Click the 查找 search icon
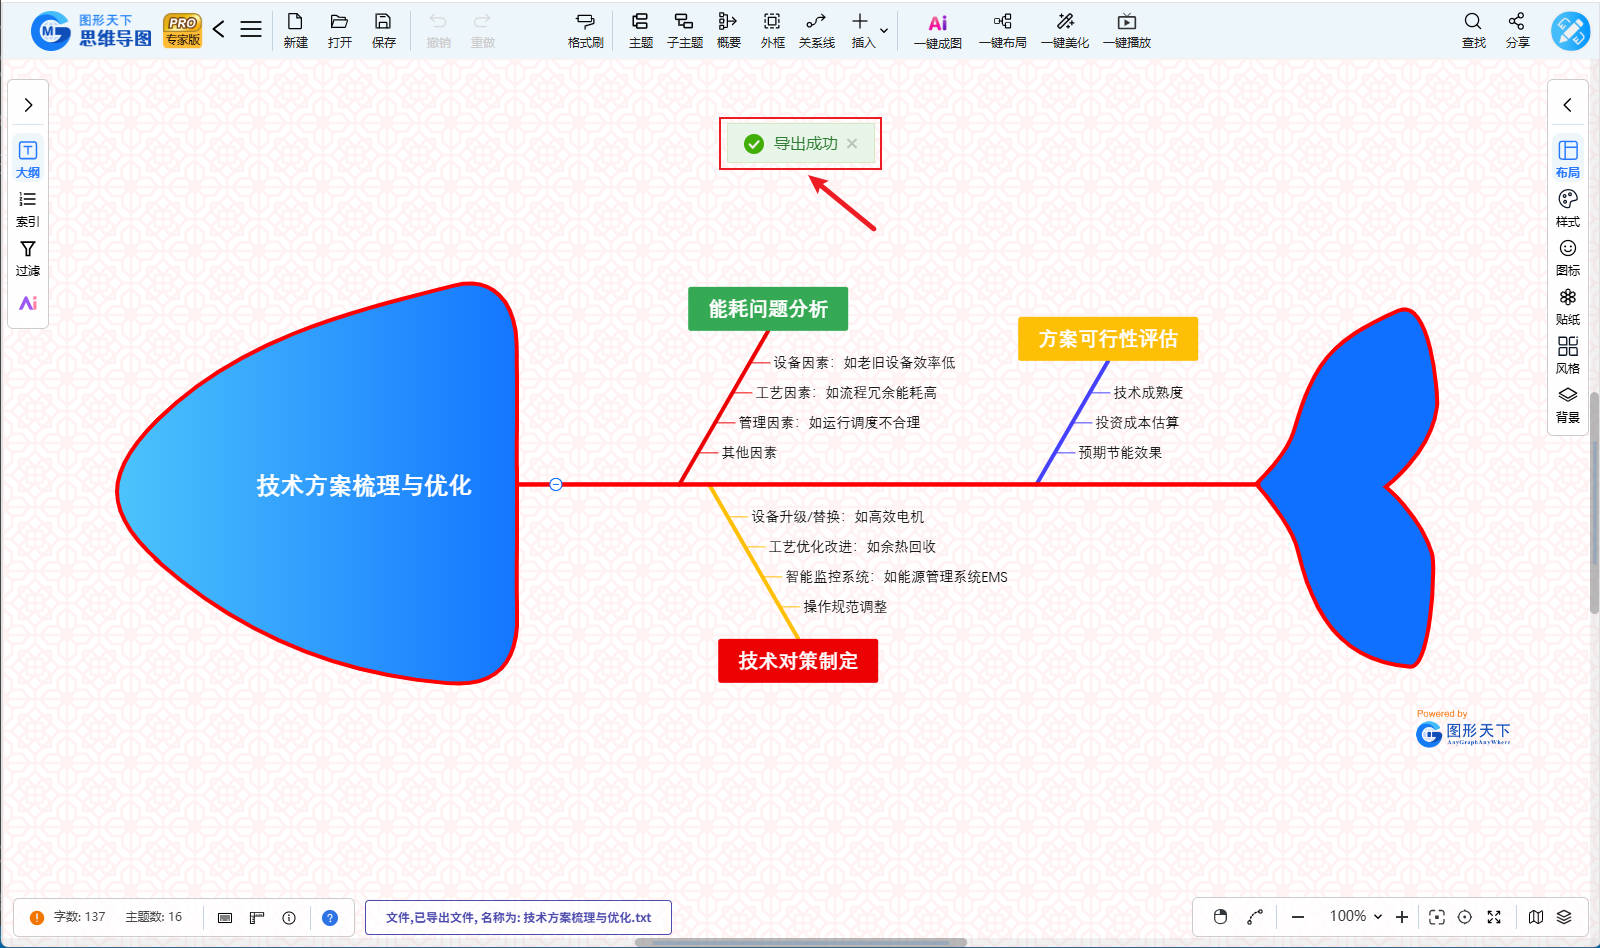The image size is (1600, 948). click(x=1473, y=30)
